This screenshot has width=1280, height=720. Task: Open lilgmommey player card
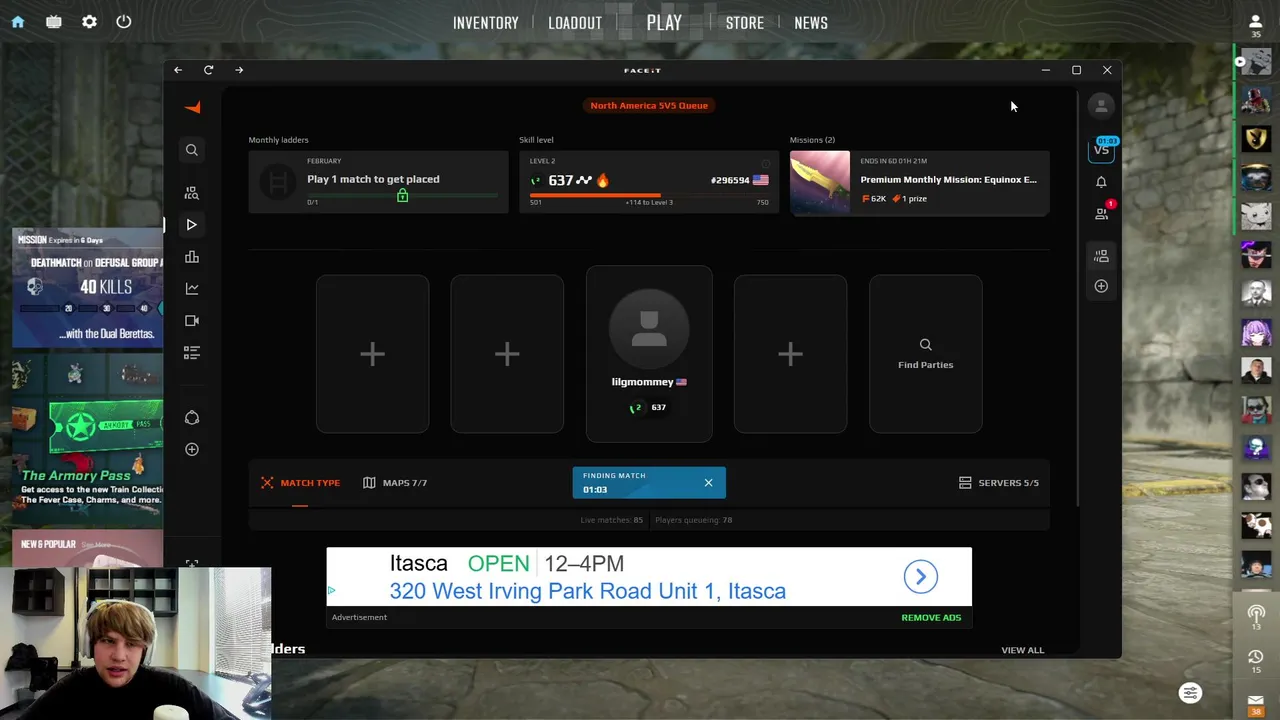pos(649,354)
